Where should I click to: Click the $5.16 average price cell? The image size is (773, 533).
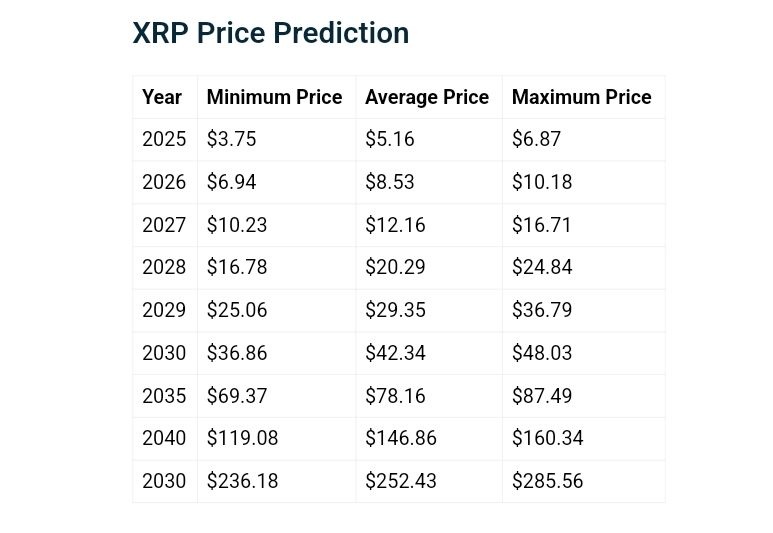pos(390,139)
